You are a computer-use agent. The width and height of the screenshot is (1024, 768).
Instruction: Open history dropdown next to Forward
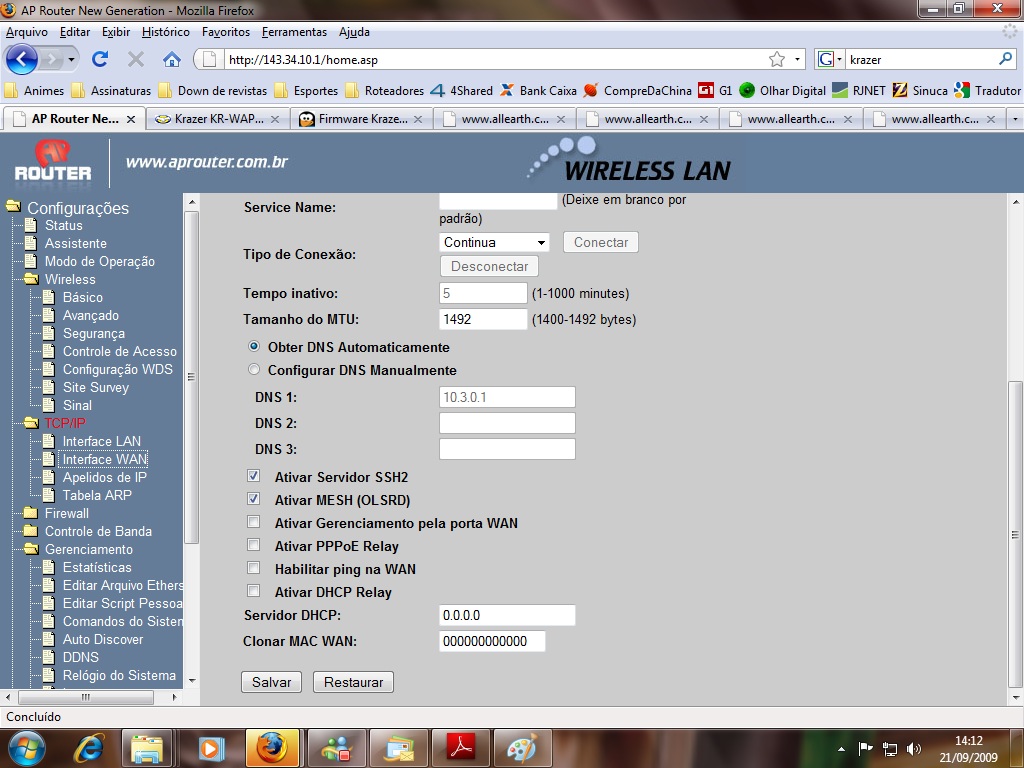tap(71, 59)
